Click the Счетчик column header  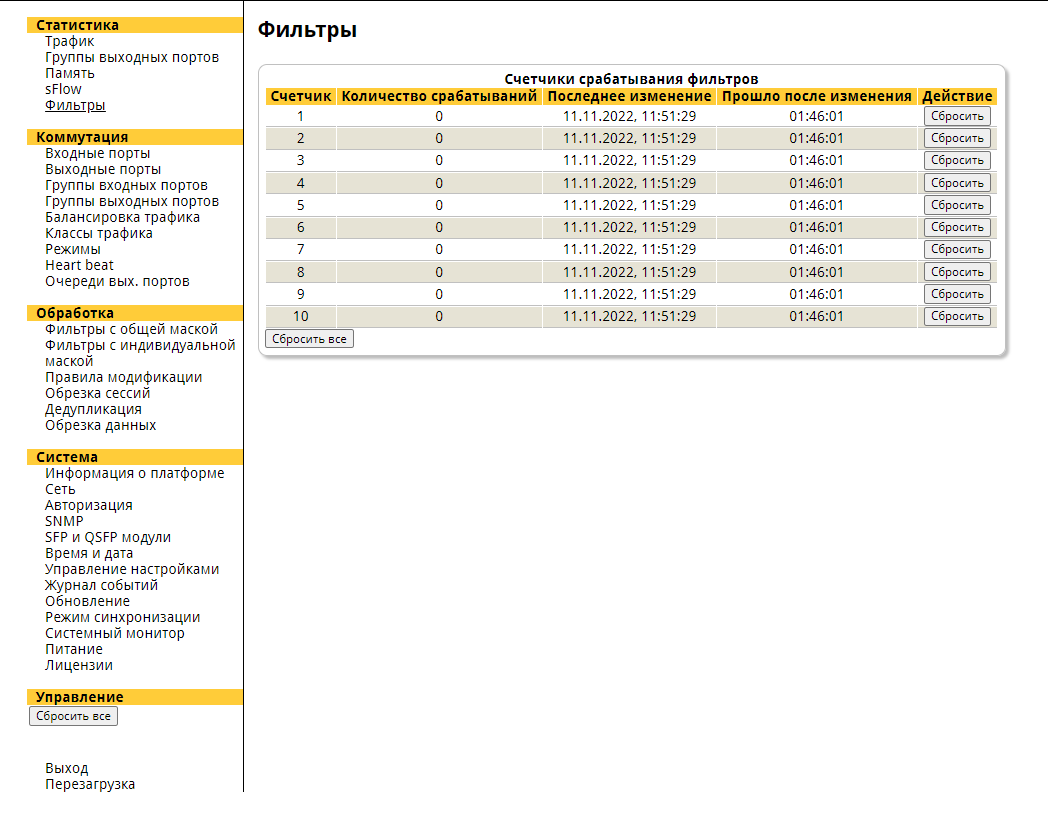tap(301, 96)
